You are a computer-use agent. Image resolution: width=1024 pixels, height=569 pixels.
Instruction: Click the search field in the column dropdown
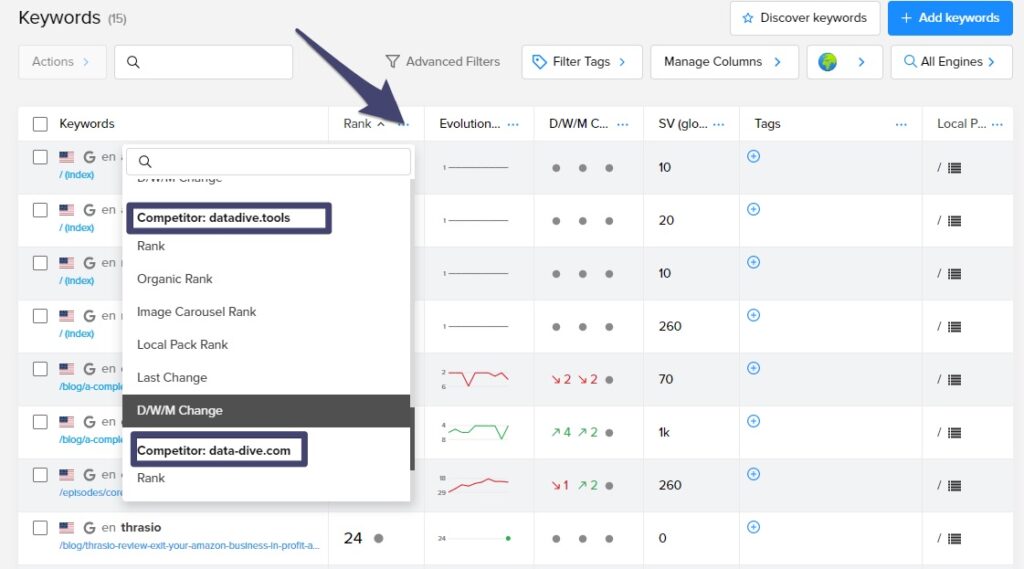268,161
